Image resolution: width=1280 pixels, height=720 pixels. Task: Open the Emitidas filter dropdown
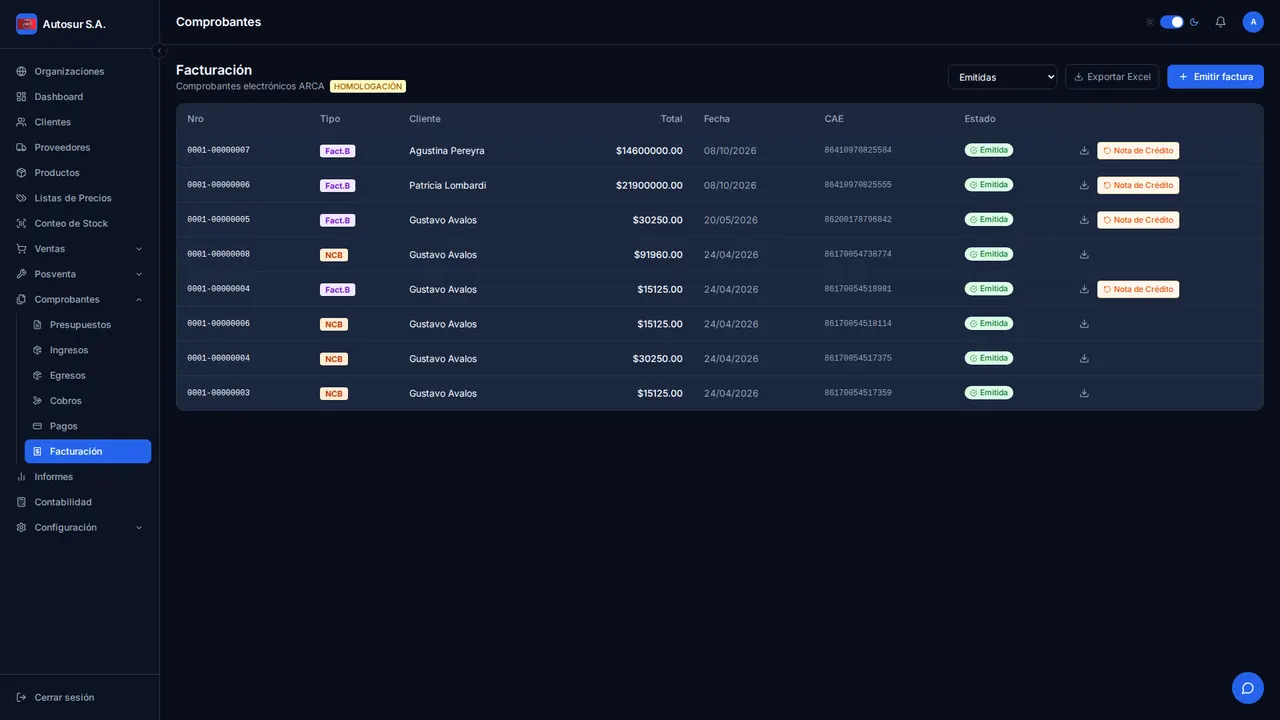tap(1002, 77)
